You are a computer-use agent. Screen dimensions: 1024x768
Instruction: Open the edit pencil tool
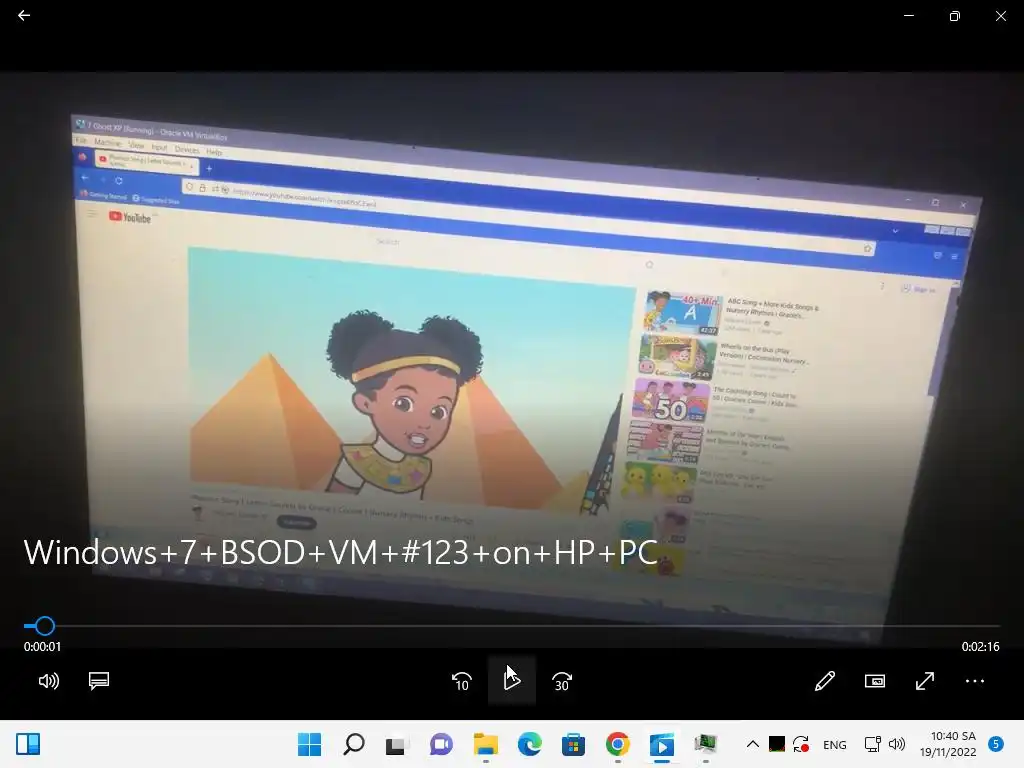(x=825, y=681)
